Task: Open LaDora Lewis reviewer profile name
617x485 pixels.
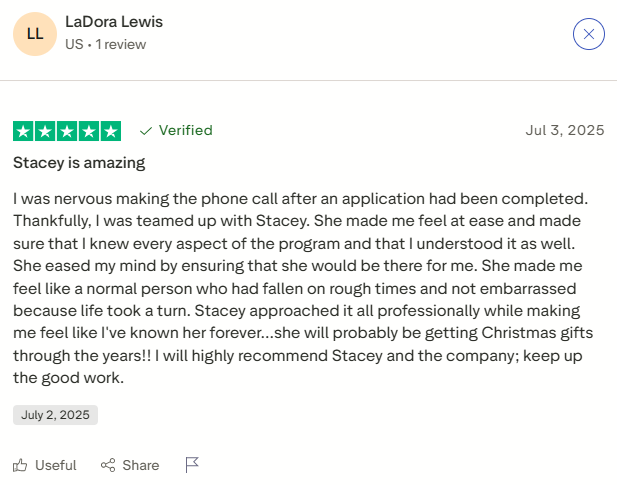Action: click(x=113, y=22)
